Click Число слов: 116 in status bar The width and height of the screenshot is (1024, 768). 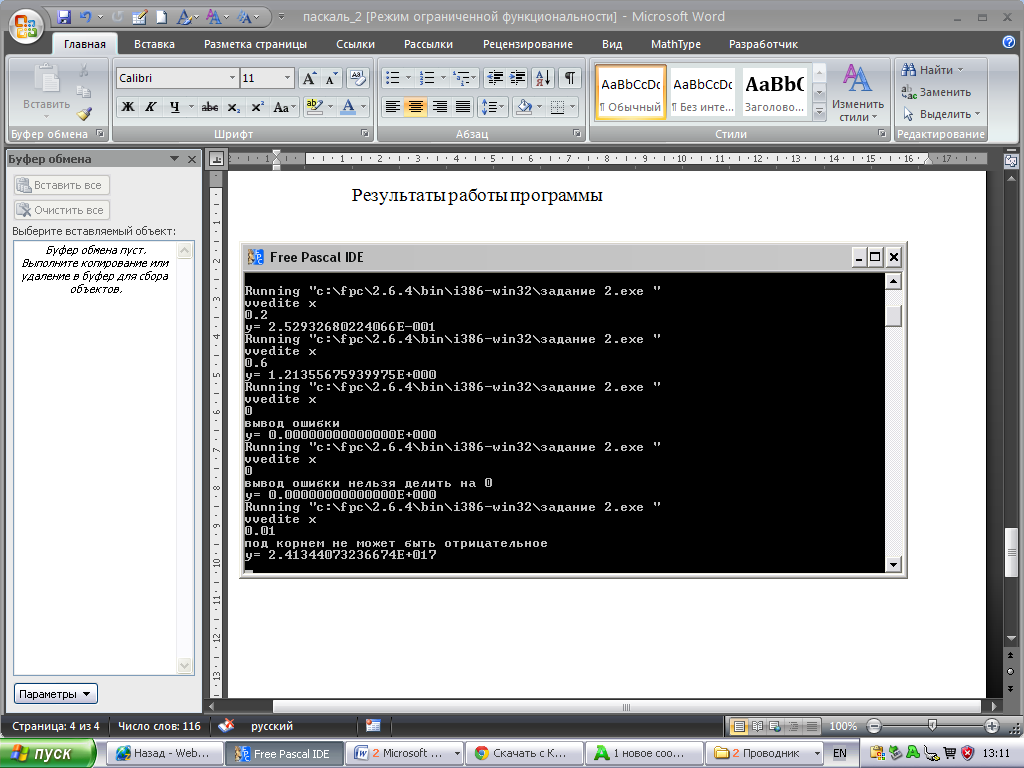[x=159, y=726]
